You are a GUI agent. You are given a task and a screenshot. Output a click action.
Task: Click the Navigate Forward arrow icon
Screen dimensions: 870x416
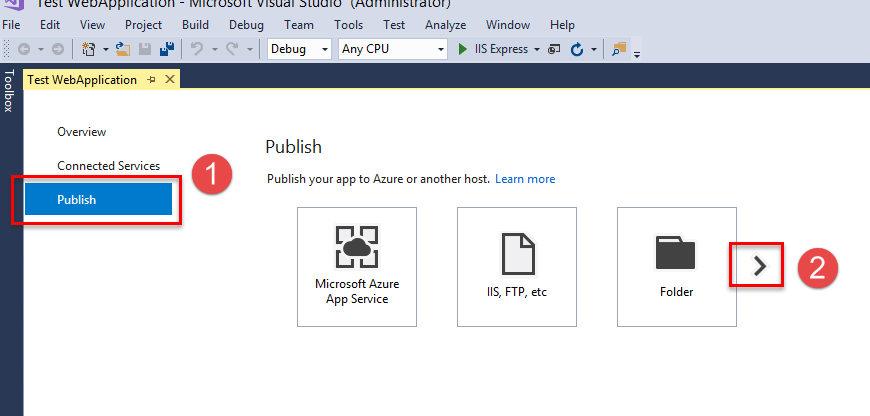[x=58, y=49]
